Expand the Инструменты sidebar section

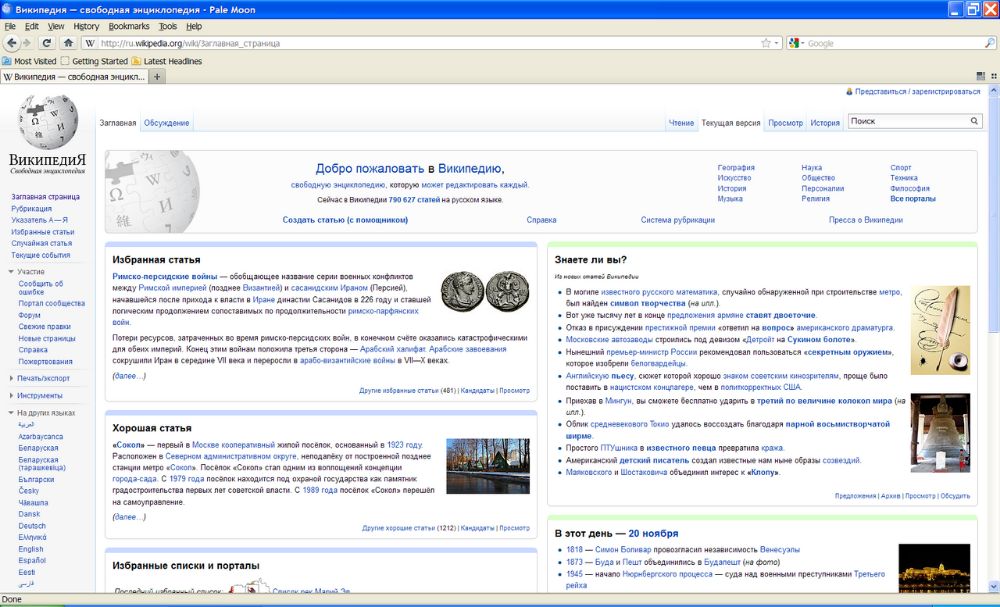coord(11,395)
